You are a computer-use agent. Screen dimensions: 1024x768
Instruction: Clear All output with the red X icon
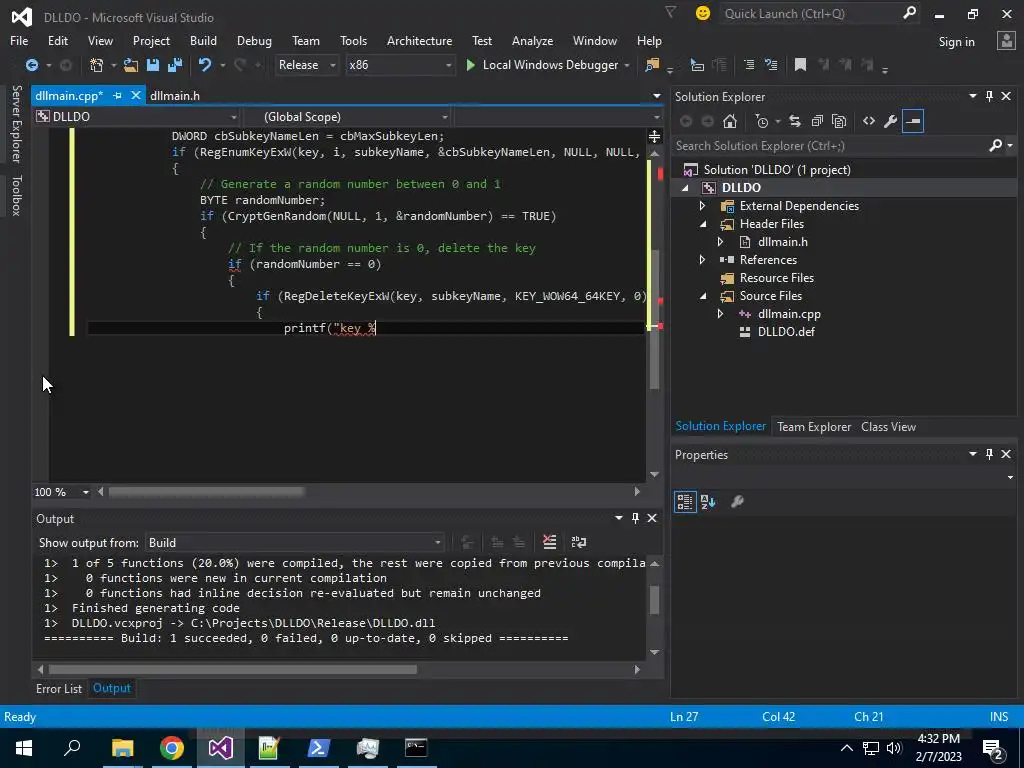[549, 542]
